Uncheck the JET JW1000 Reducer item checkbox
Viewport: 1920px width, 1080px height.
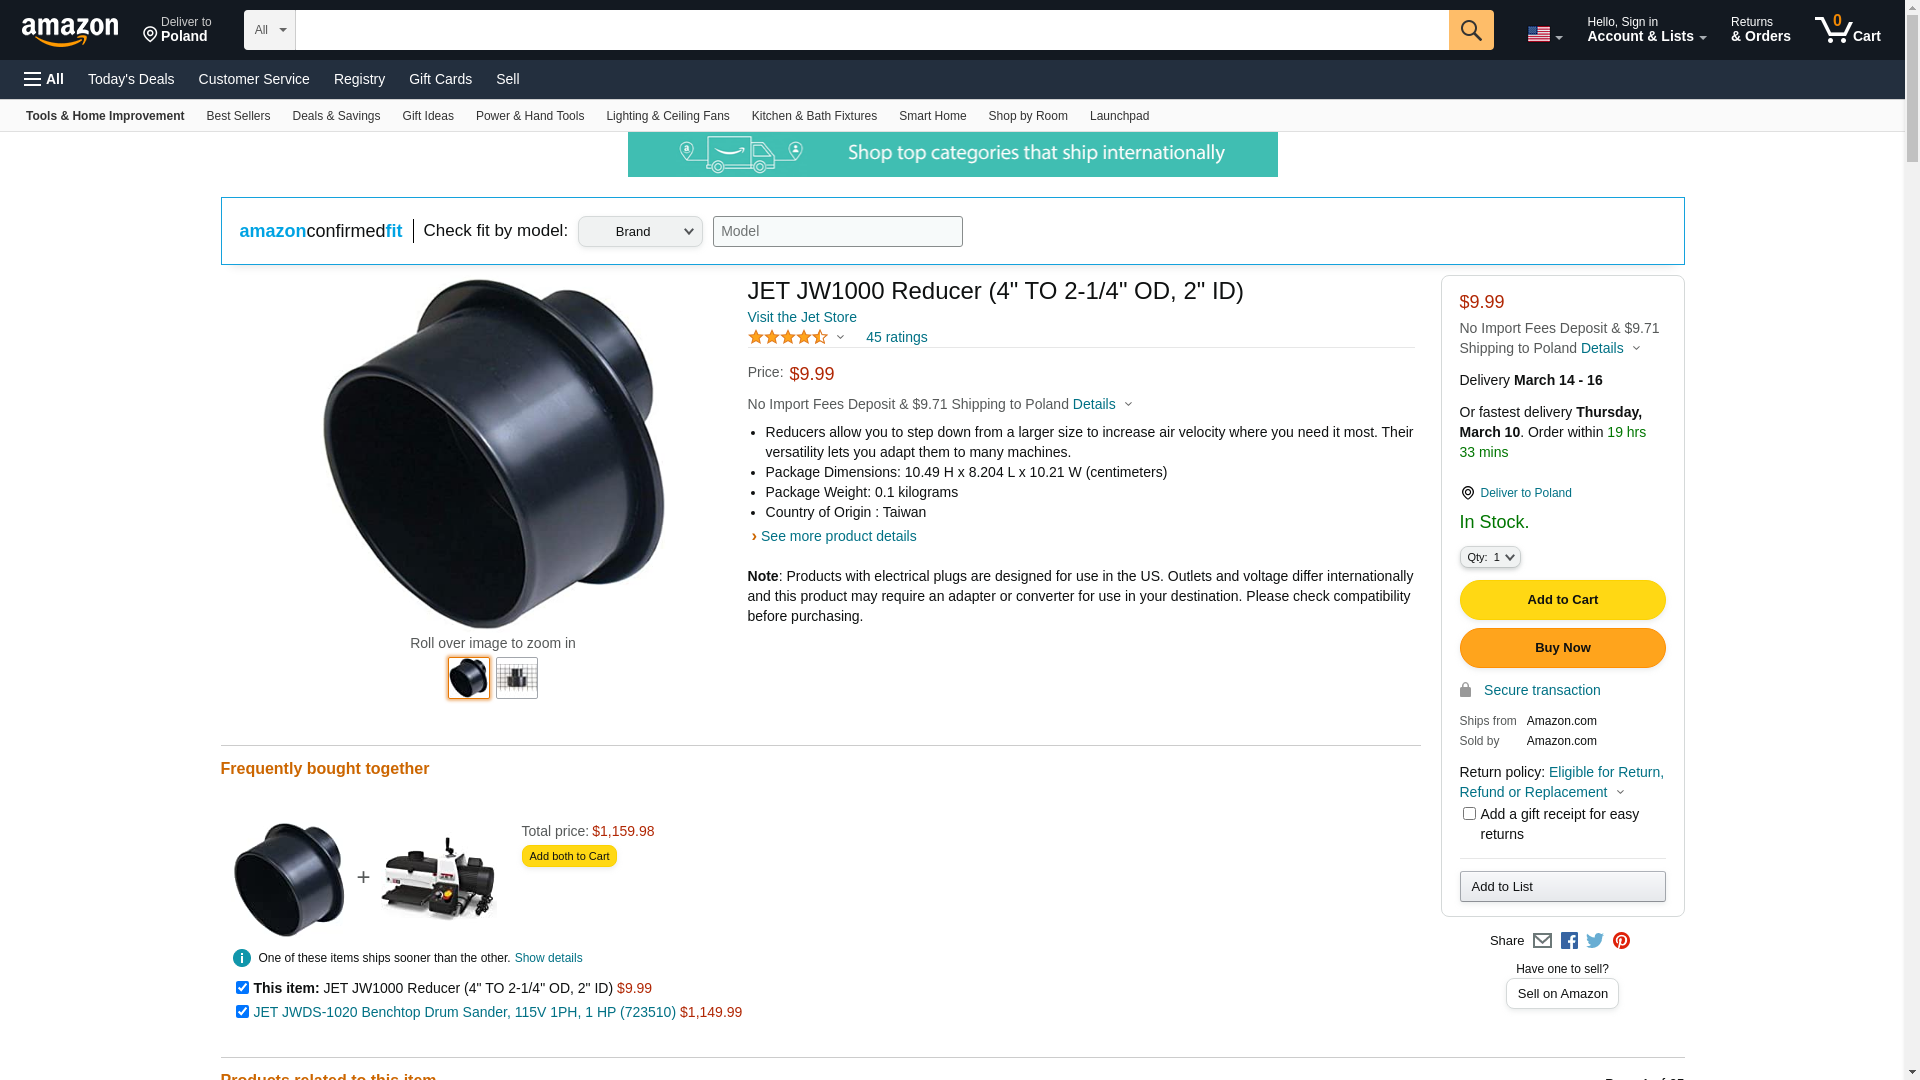[x=242, y=988]
